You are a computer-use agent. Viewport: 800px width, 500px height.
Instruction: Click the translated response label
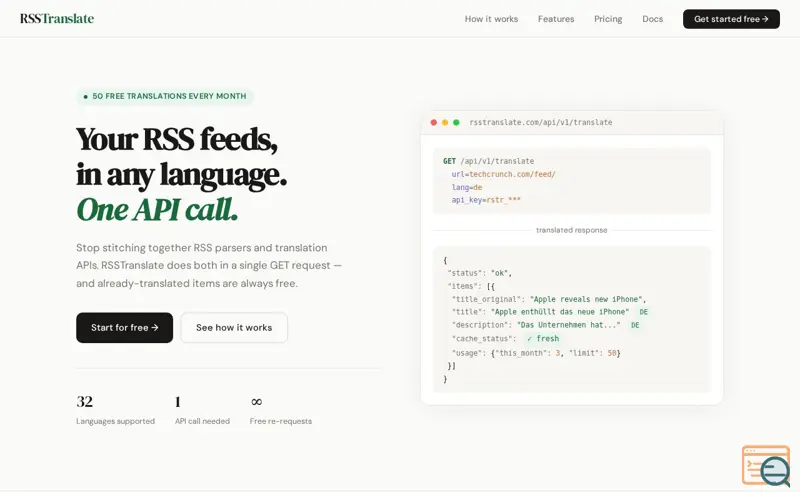[x=571, y=230]
